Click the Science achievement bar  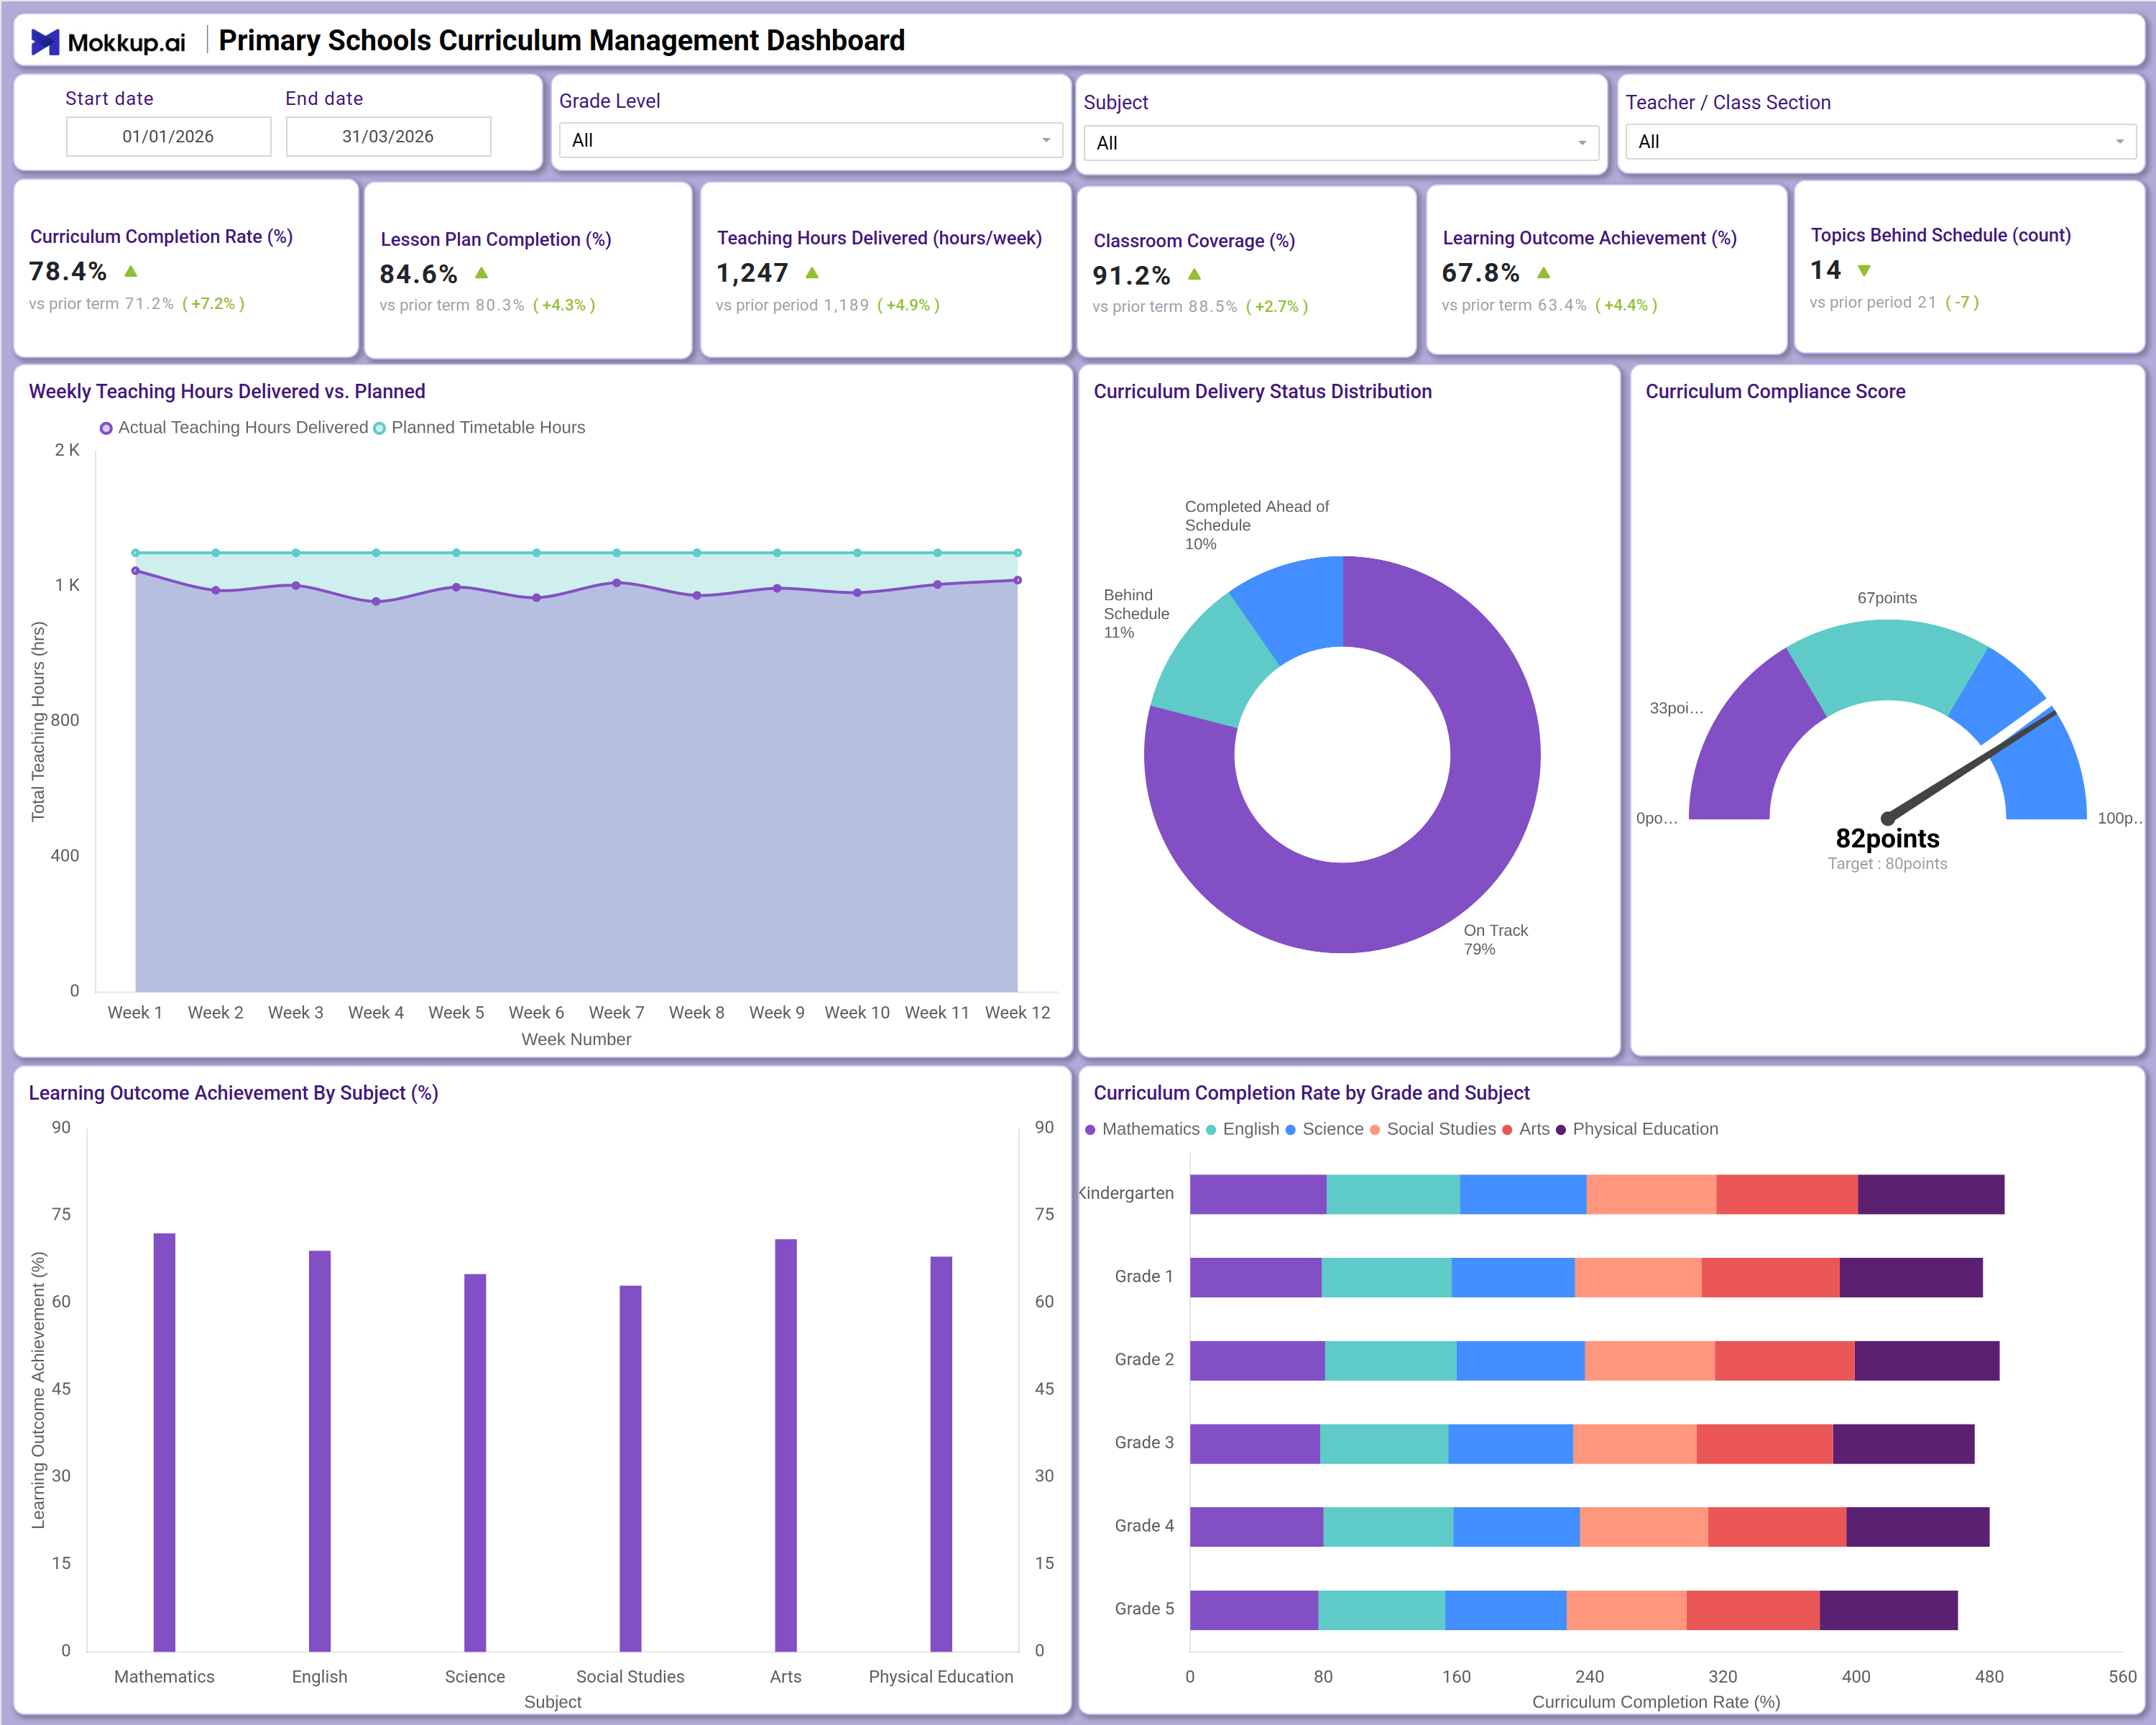coord(475,1462)
